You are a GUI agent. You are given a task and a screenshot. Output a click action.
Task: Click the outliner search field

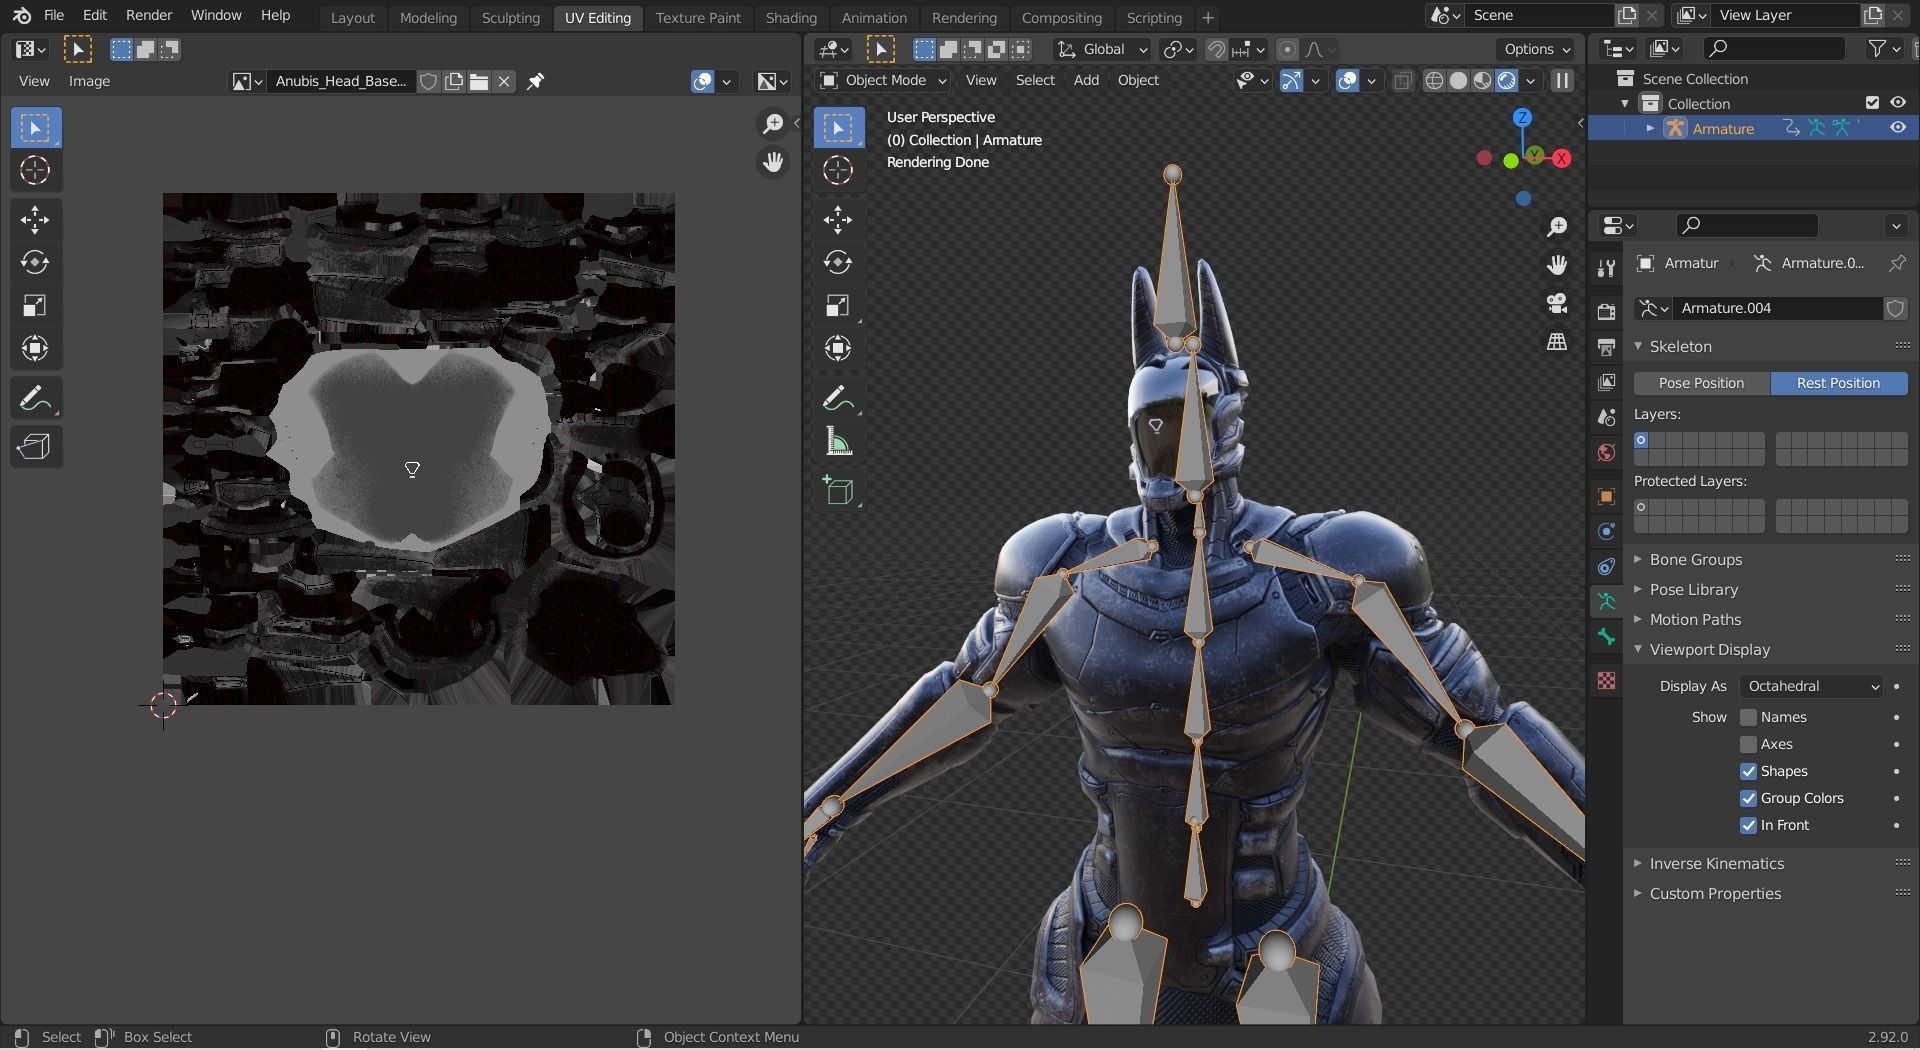1774,48
